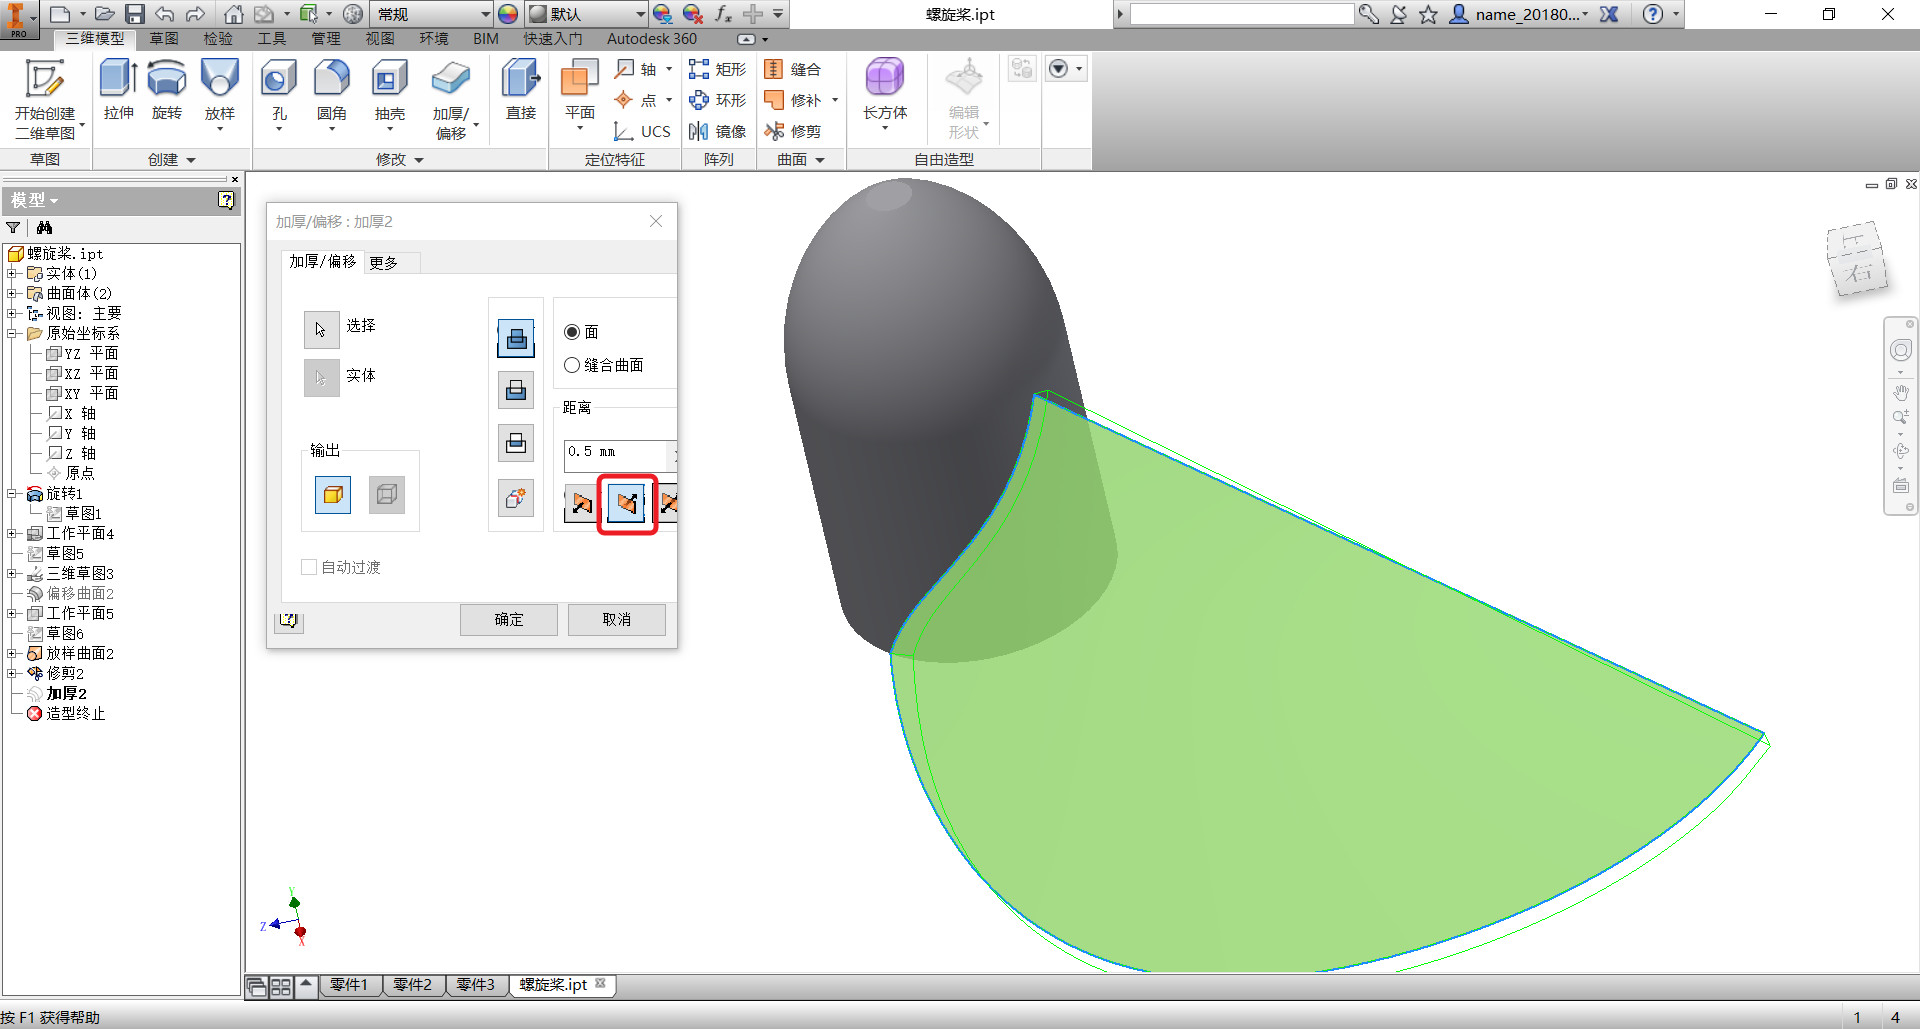
Task: Expand the 放样曲面2 tree node
Action: coord(12,653)
